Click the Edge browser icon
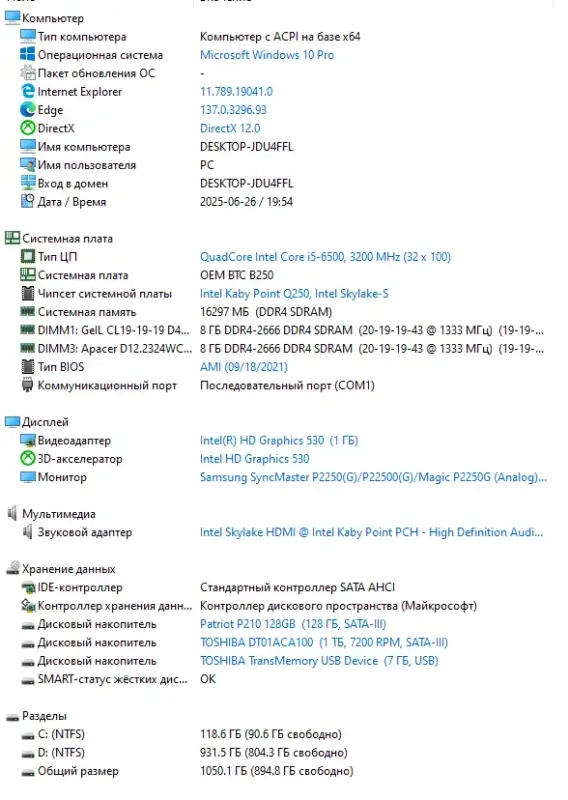 [27, 110]
